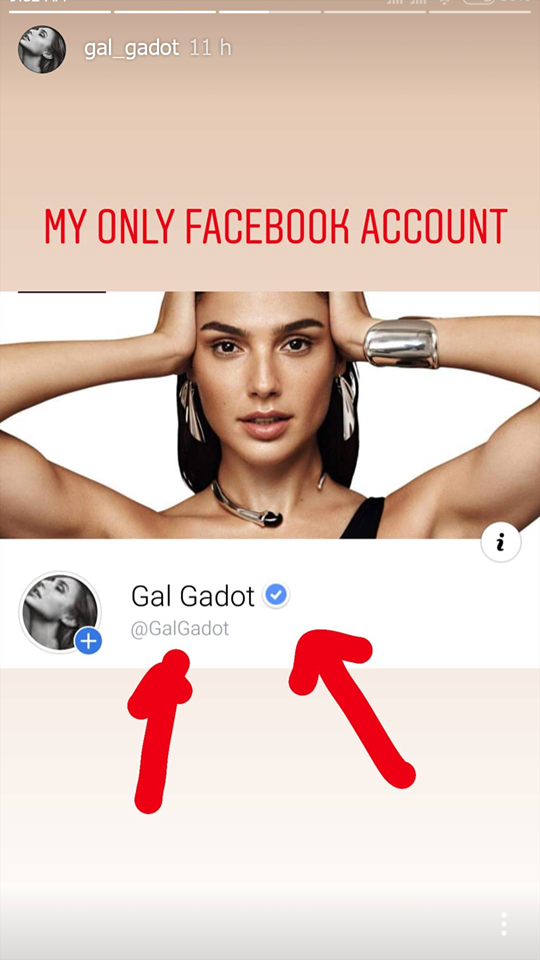Select the fourth story progress segment
Screen dimensions: 540x960
(375, 11)
